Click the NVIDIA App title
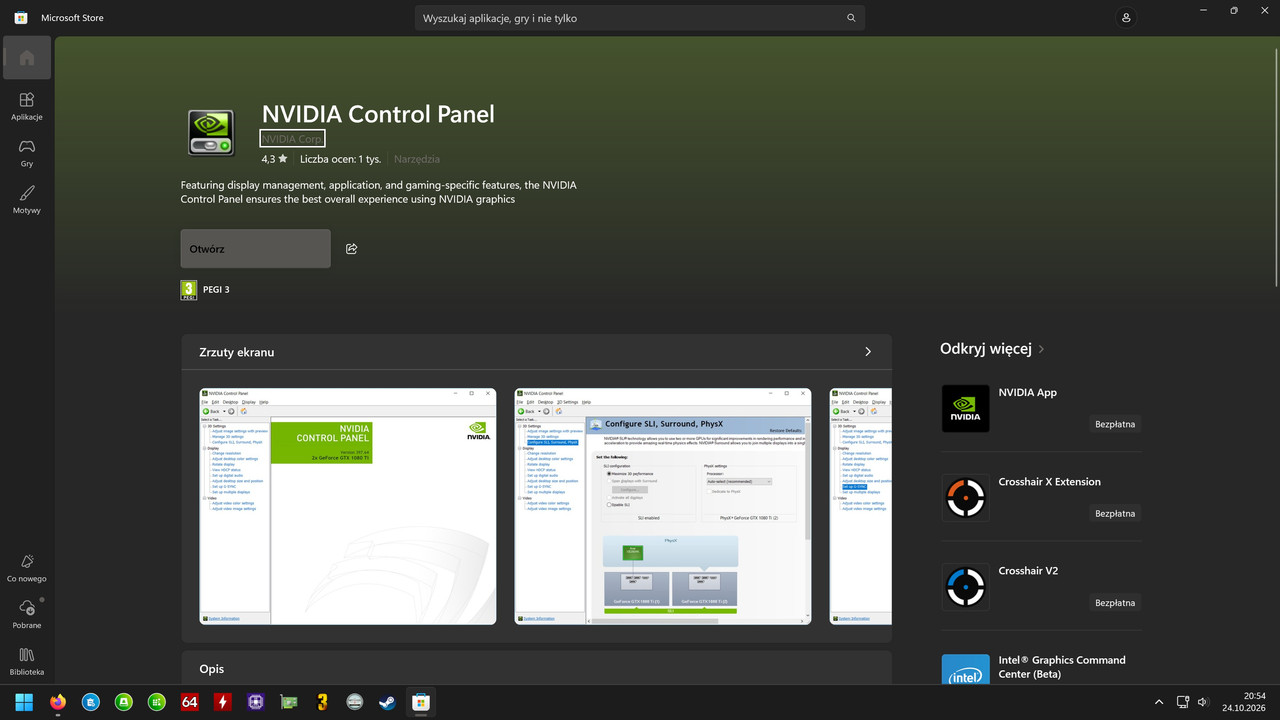Image resolution: width=1280 pixels, height=720 pixels. pos(1027,393)
